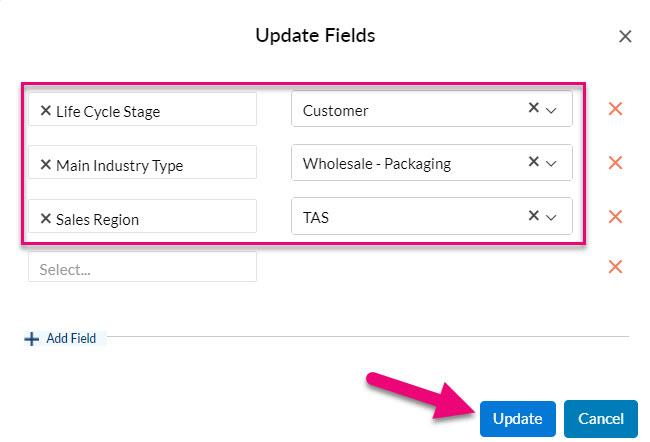650x442 pixels.
Task: Clear the TAS value selection
Action: [534, 215]
